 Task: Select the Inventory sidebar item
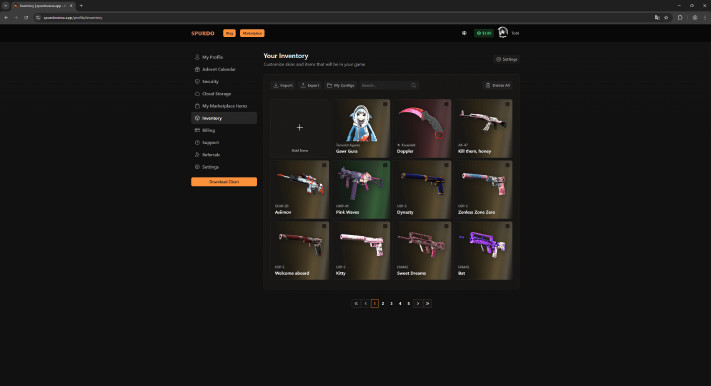click(x=224, y=118)
